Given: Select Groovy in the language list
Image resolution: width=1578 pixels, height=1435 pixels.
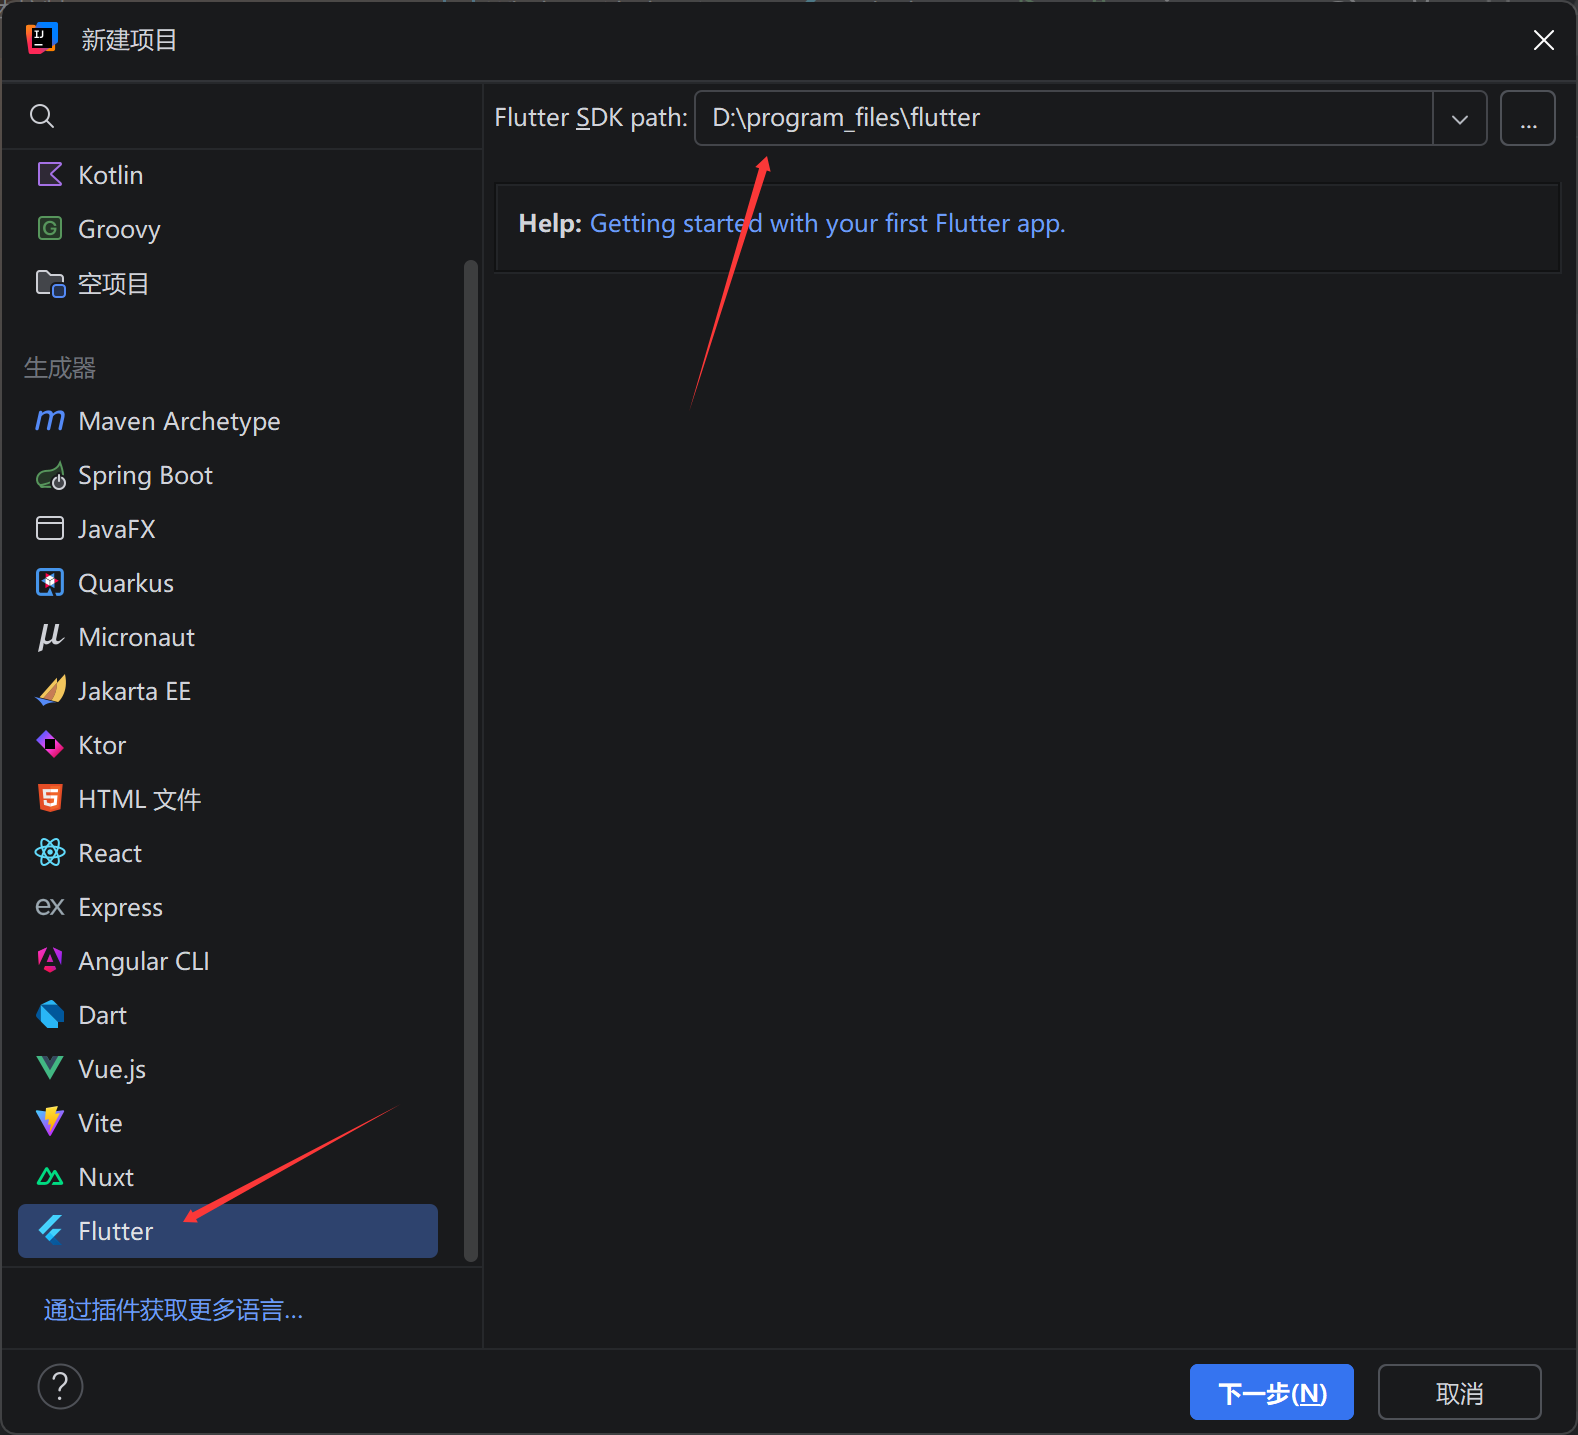Looking at the screenshot, I should (228, 229).
